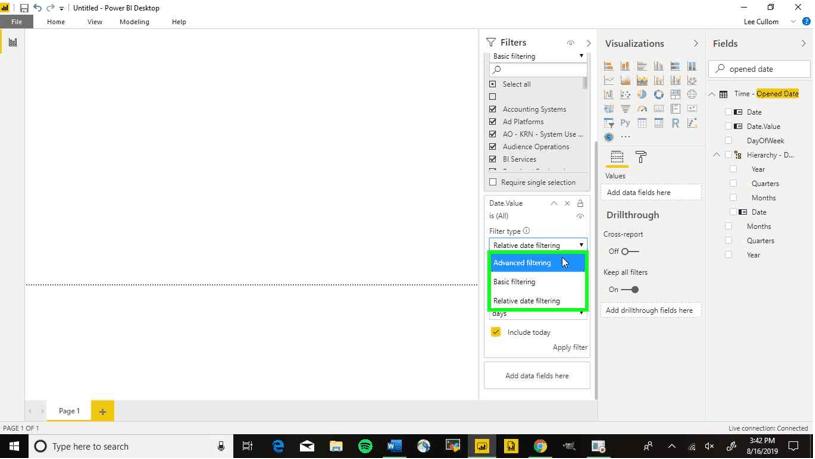This screenshot has height=459, width=815.
Task: Open the Modeling ribbon tab
Action: pos(134,22)
